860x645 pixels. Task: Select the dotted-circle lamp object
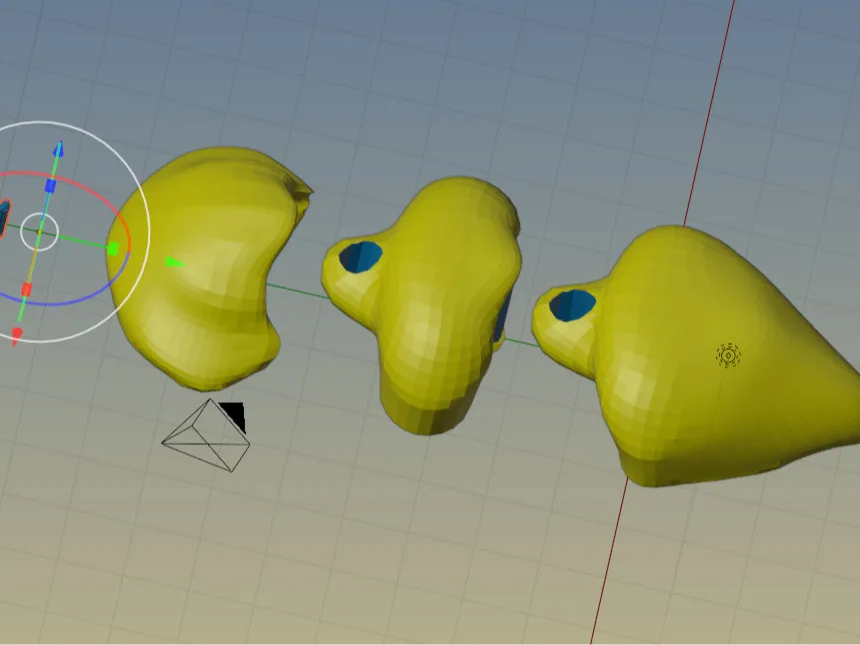[729, 355]
